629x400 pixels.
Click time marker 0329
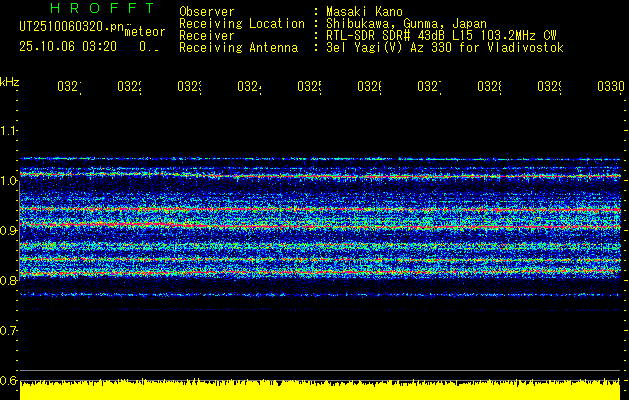pyautogui.click(x=549, y=86)
